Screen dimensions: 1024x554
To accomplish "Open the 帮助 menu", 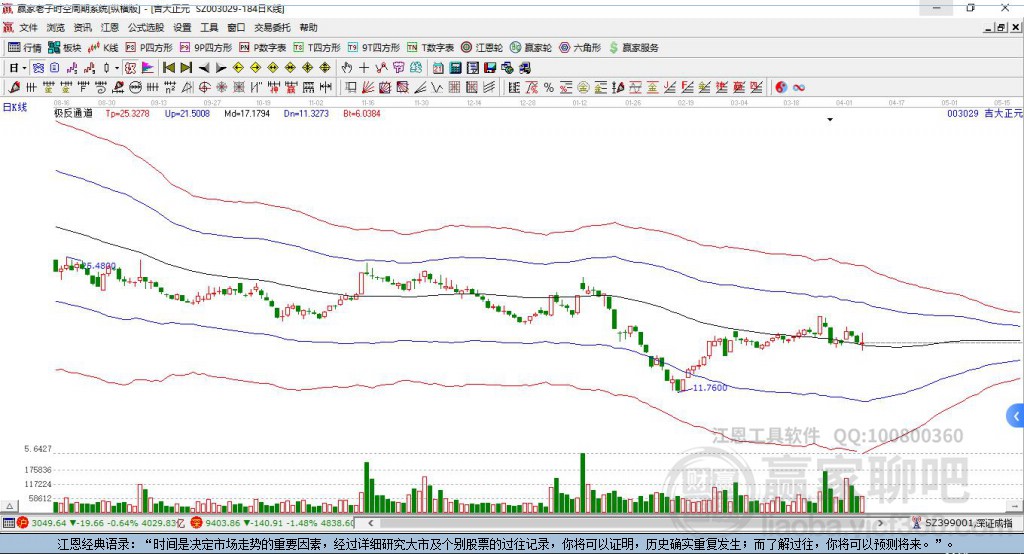I will tap(308, 27).
